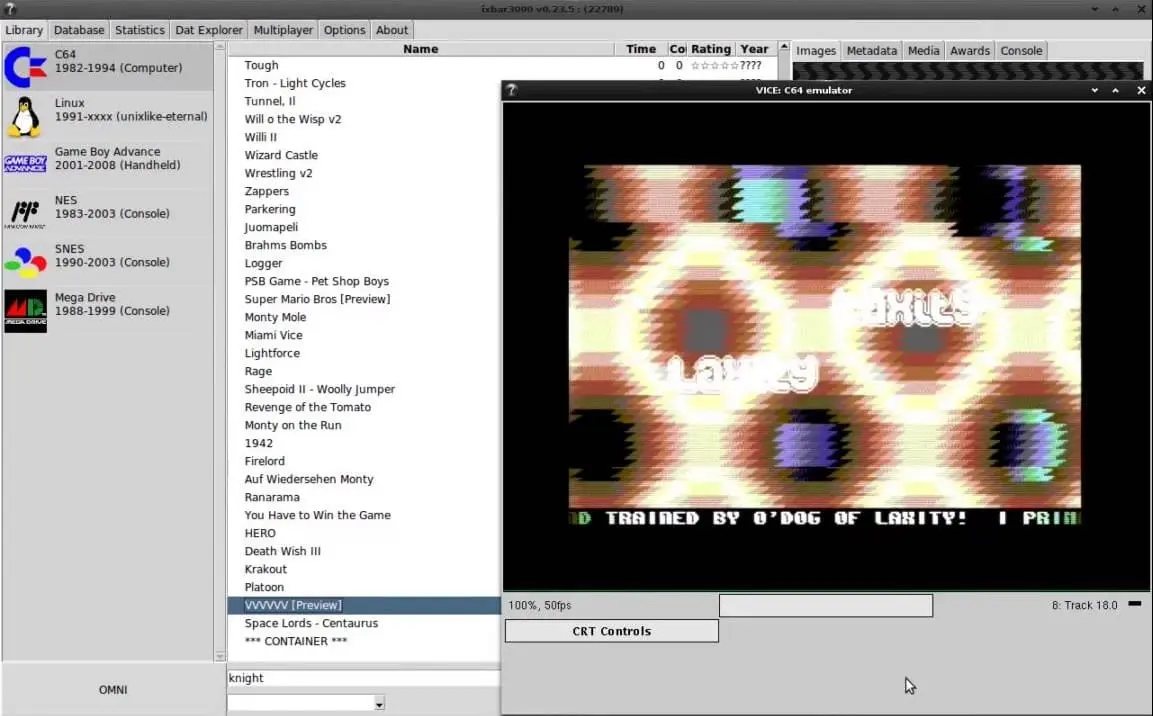Select the Game Boy Advance logo icon
The image size is (1153, 716).
(25, 164)
